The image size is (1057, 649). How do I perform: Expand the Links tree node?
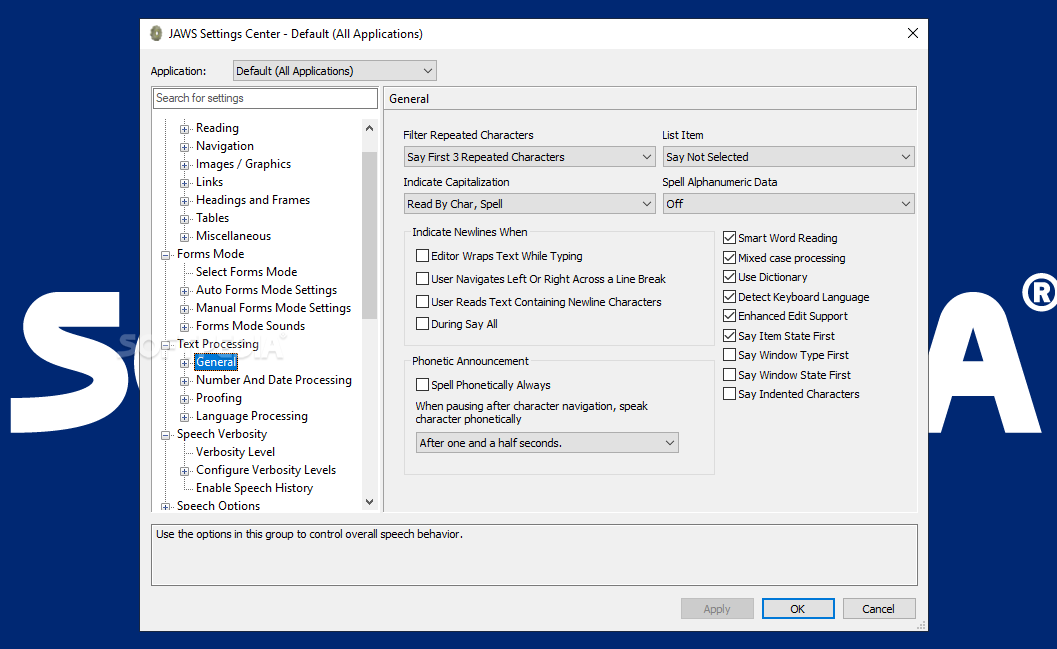click(184, 183)
